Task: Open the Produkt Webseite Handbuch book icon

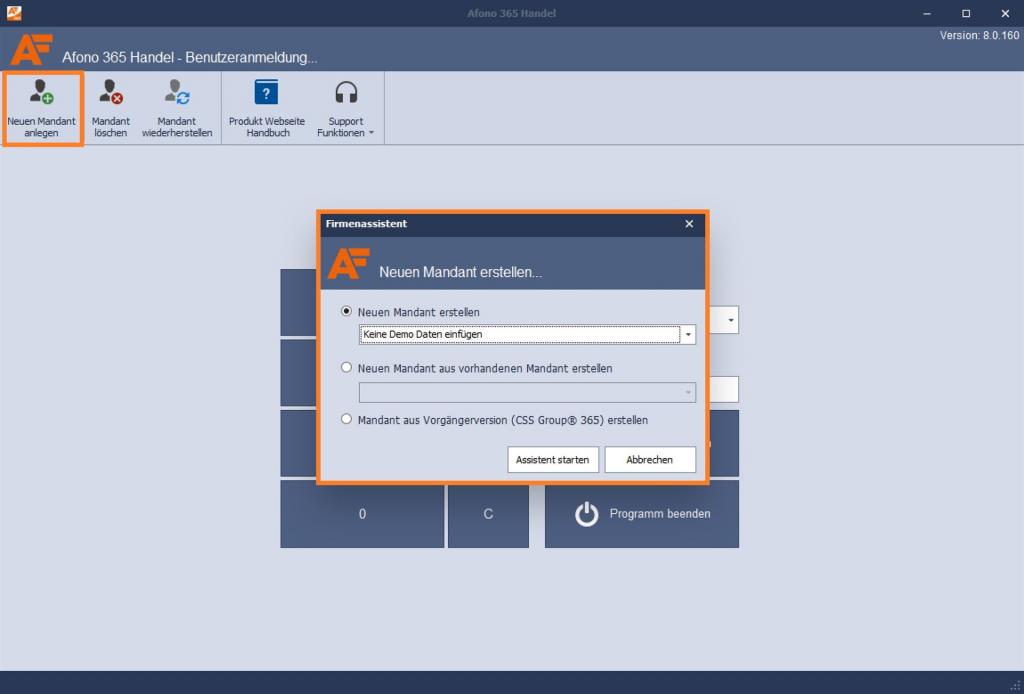Action: pos(266,92)
